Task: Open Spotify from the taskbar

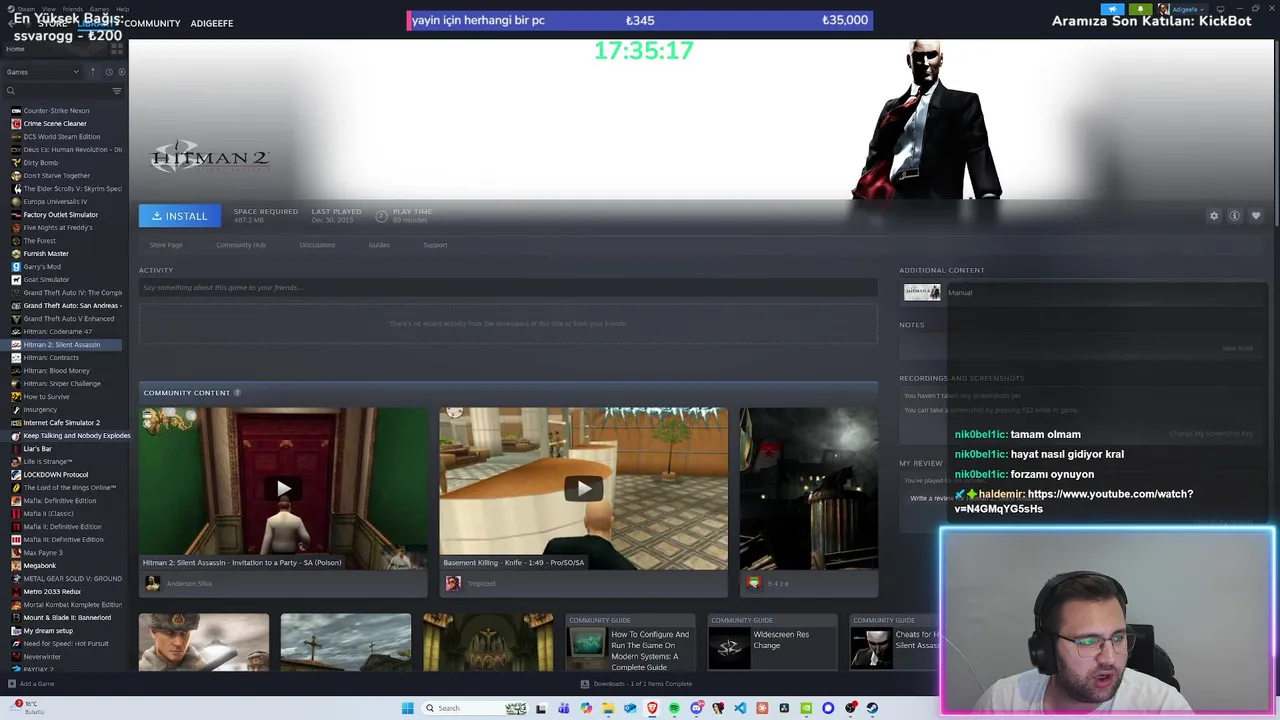Action: [x=675, y=708]
